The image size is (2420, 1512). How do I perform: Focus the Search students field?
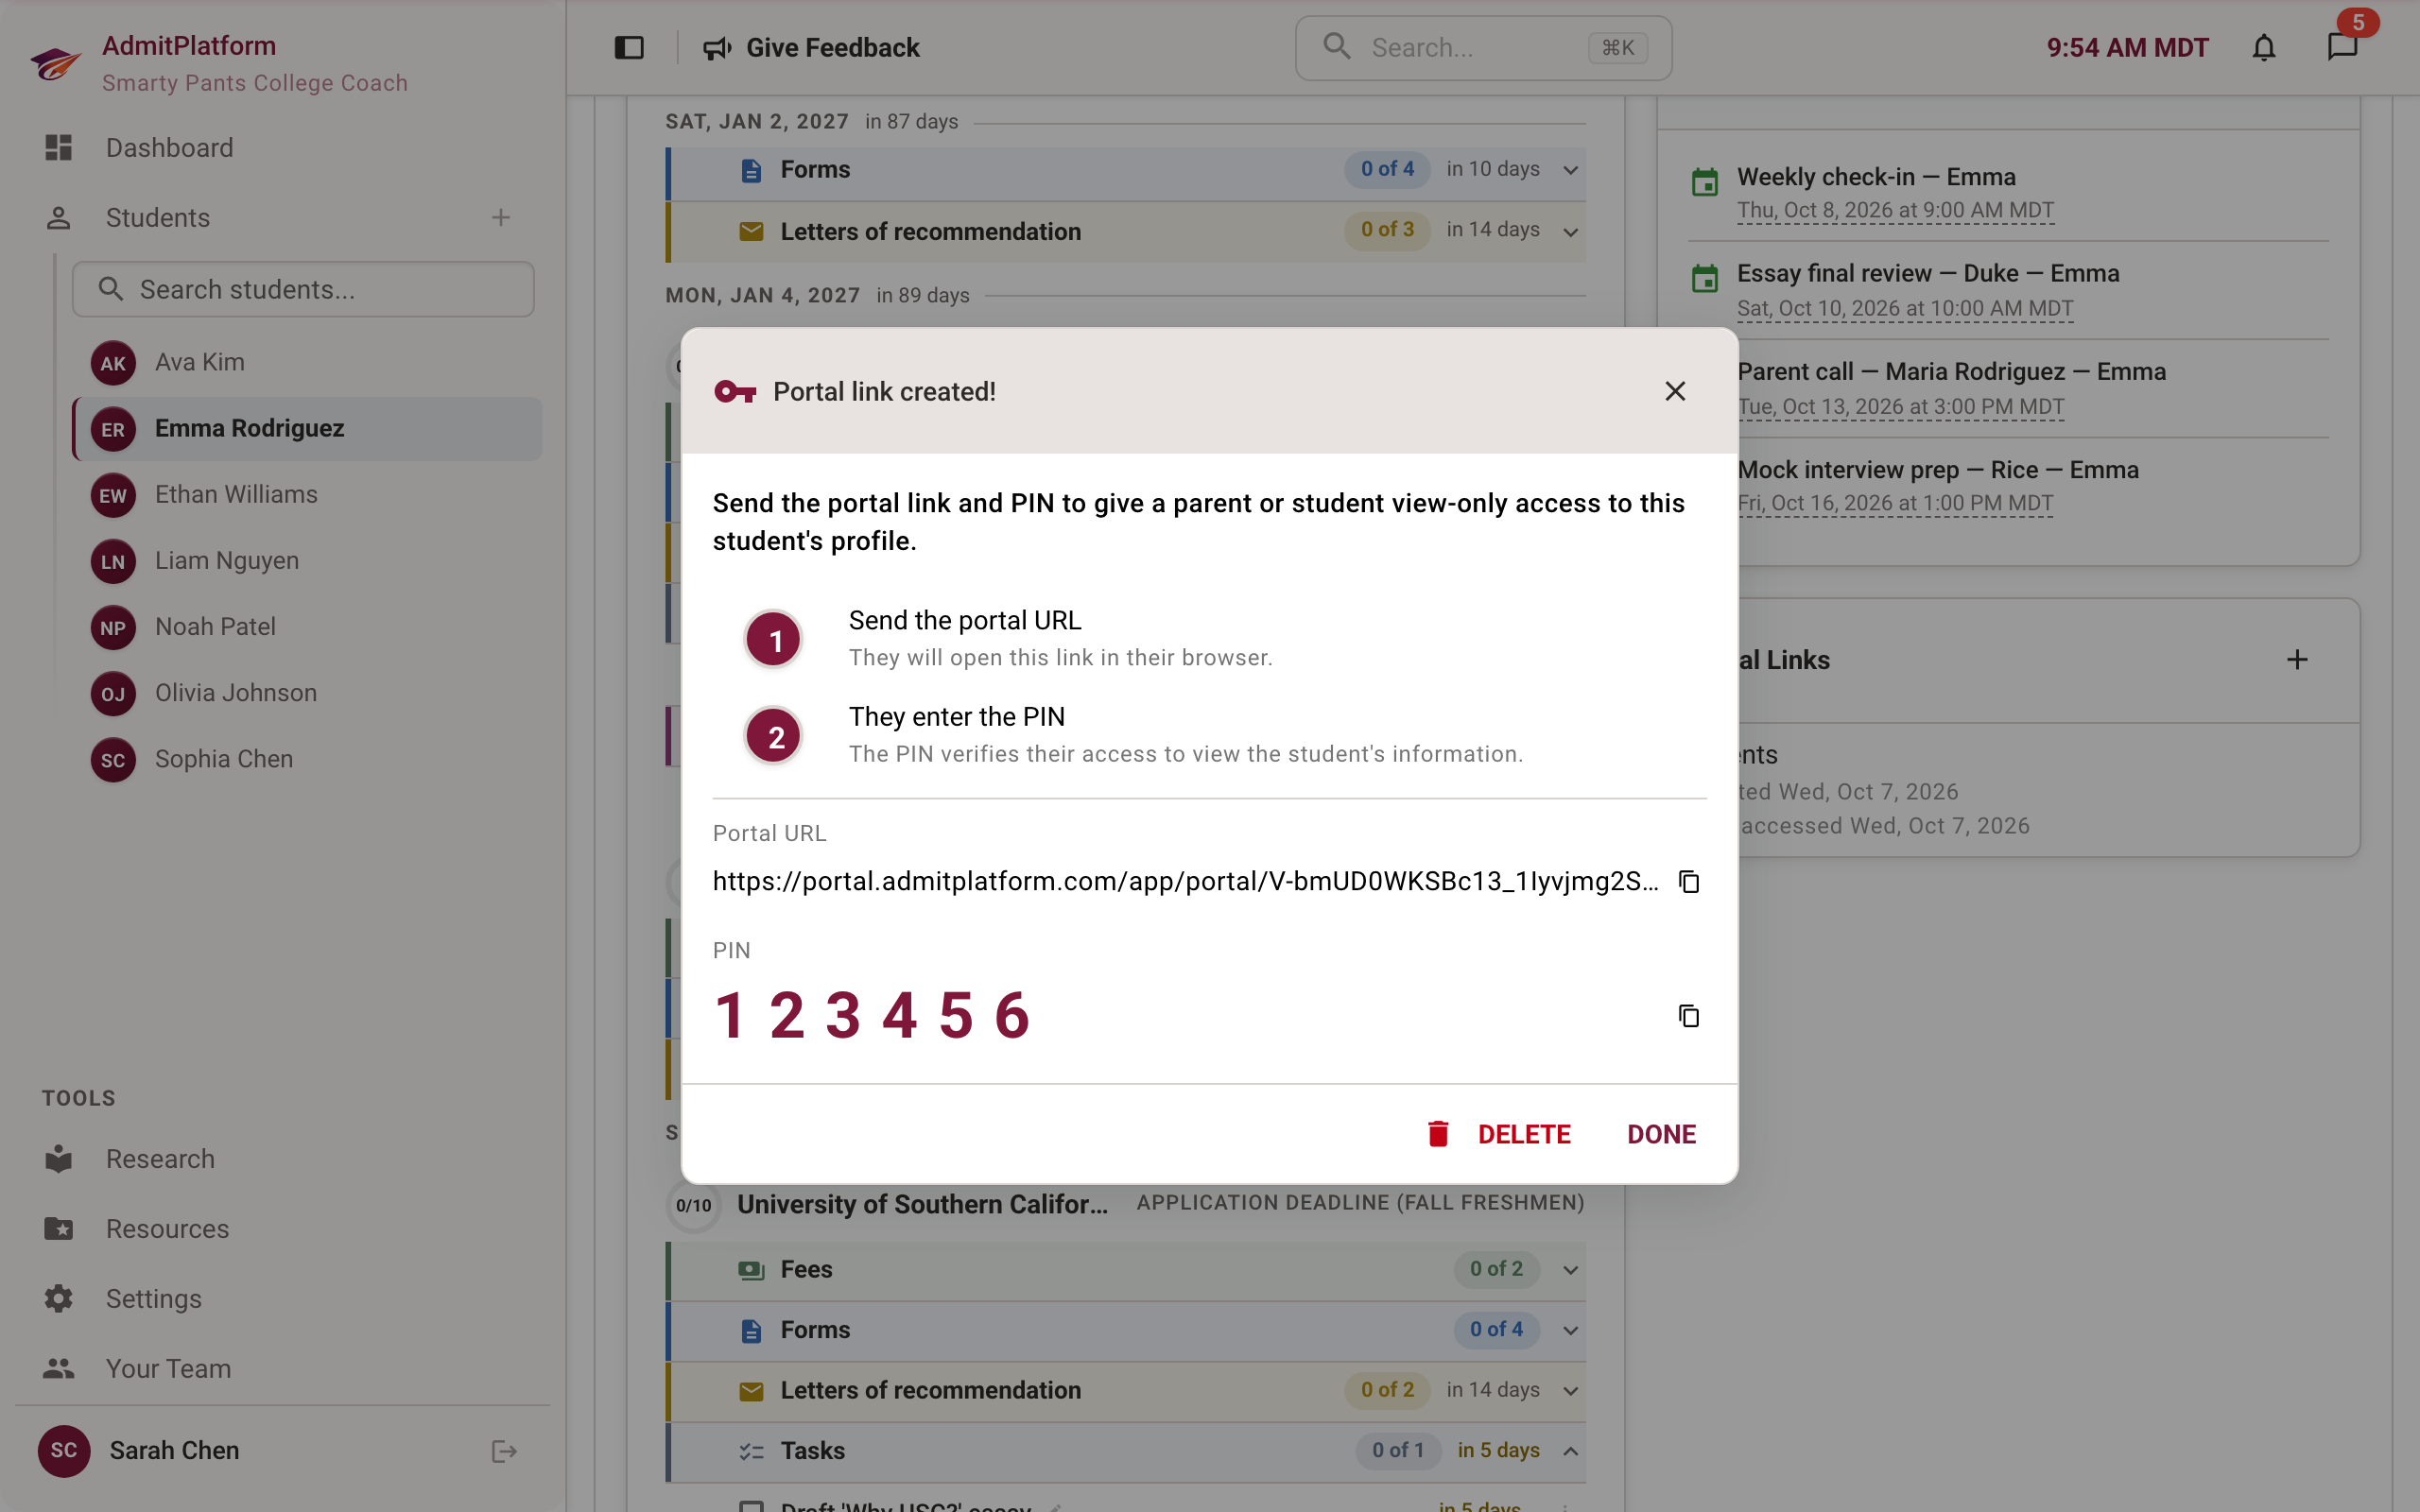(x=303, y=289)
